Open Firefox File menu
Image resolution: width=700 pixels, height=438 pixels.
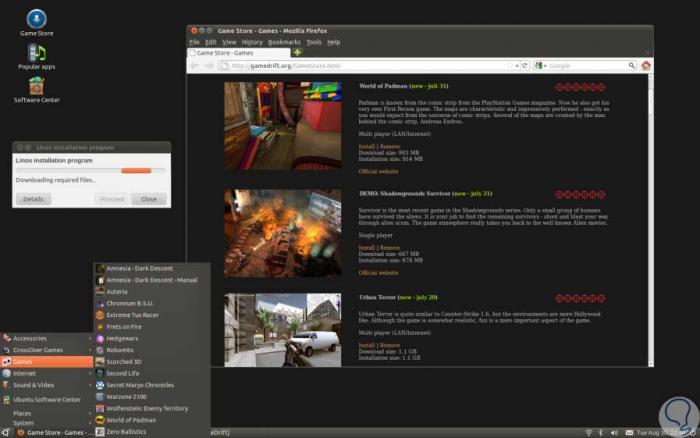click(x=195, y=42)
